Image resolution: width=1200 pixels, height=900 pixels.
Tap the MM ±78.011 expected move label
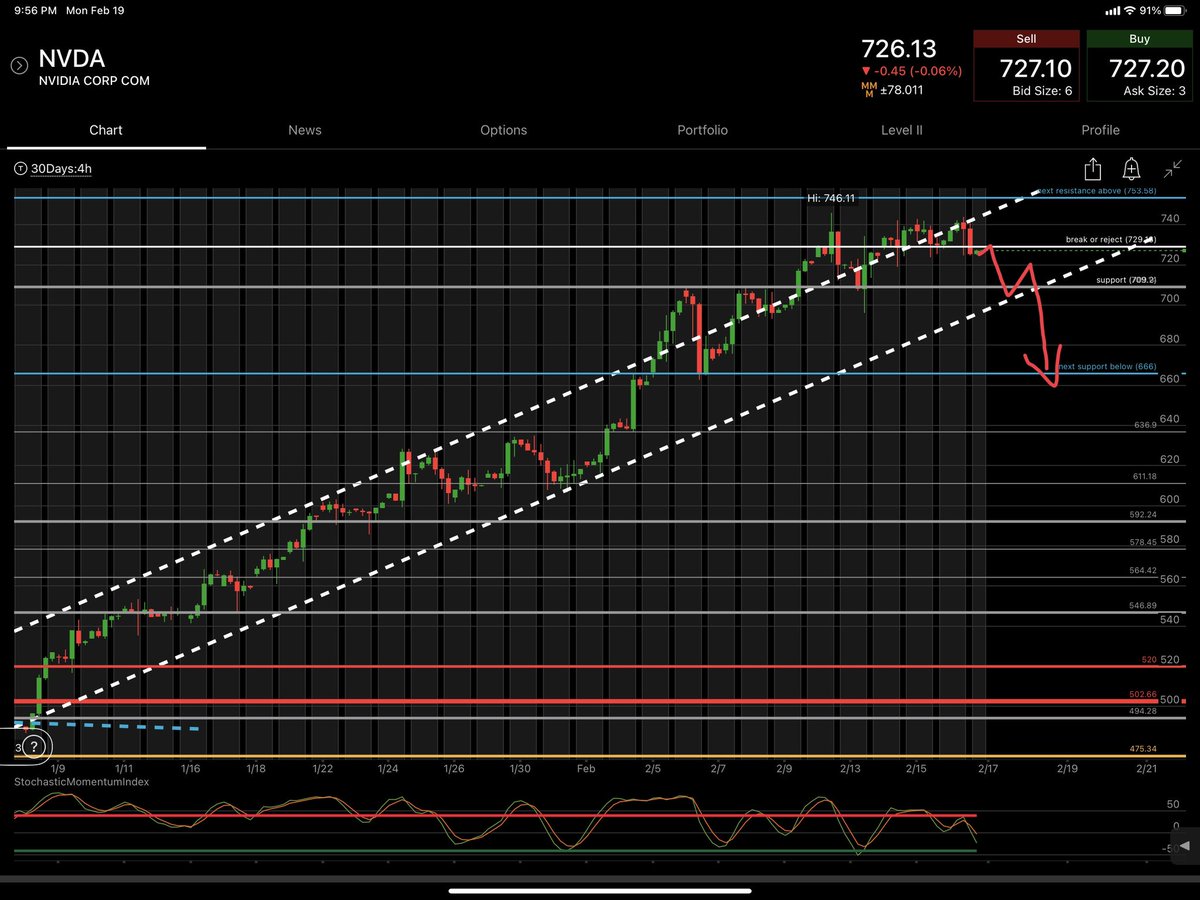[x=893, y=89]
